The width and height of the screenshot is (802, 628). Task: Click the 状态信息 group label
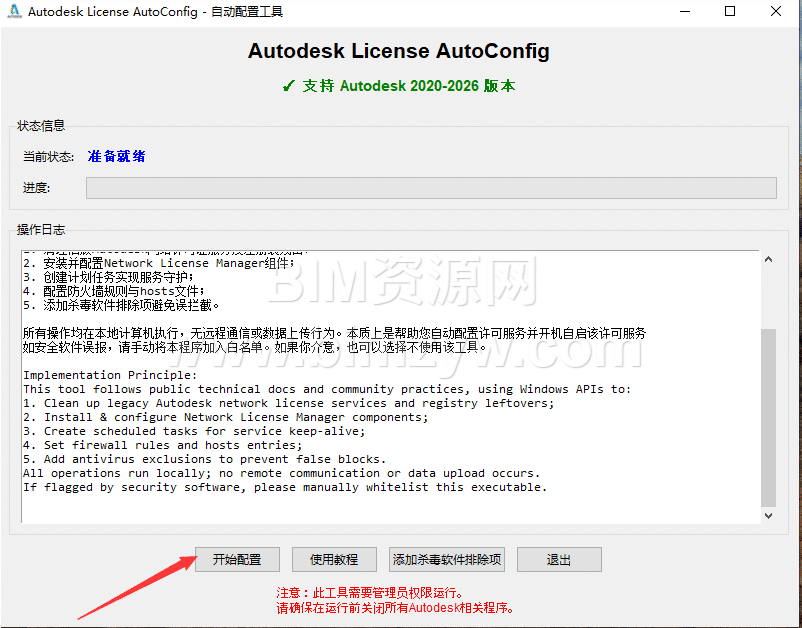pyautogui.click(x=41, y=126)
